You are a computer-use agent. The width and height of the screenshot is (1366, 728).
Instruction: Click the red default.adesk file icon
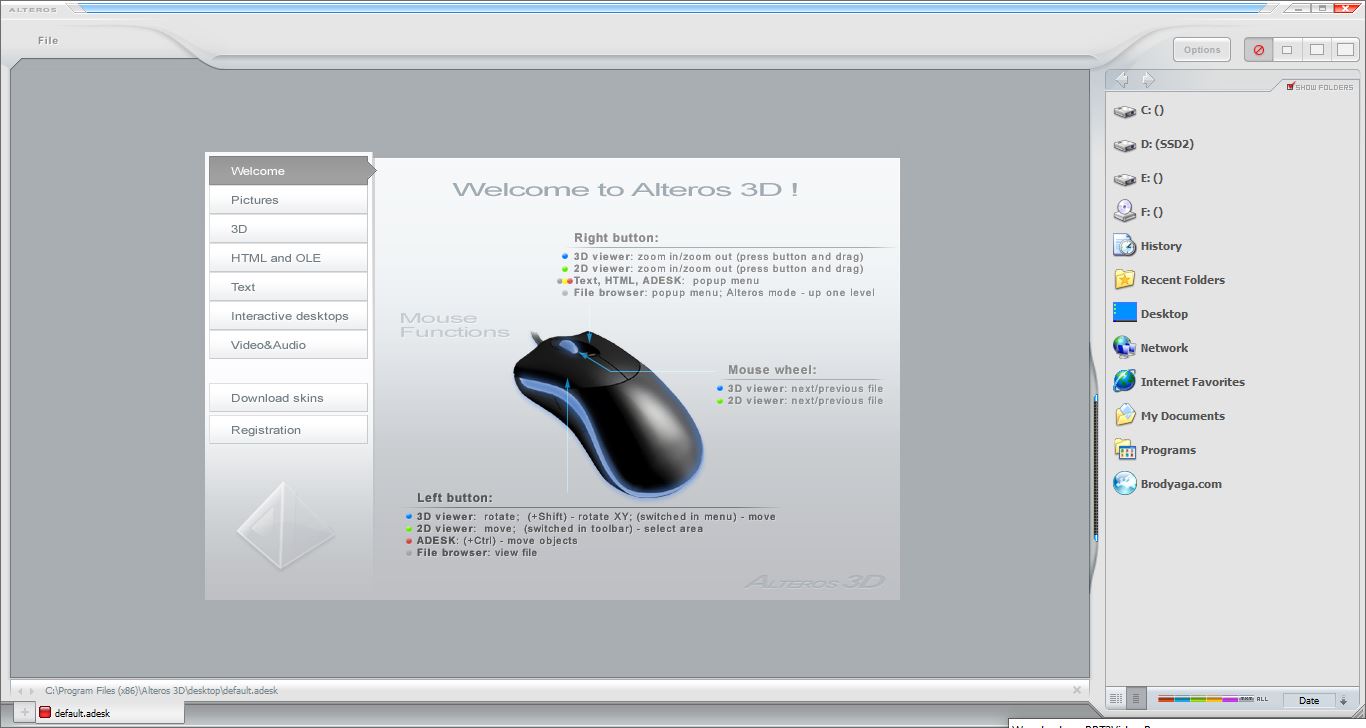tap(45, 713)
